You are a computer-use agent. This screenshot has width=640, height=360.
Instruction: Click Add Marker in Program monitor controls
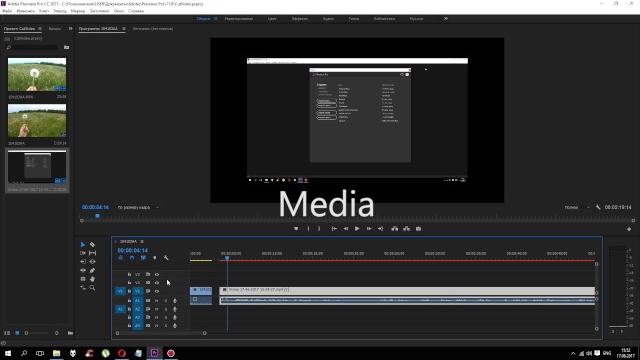296,229
